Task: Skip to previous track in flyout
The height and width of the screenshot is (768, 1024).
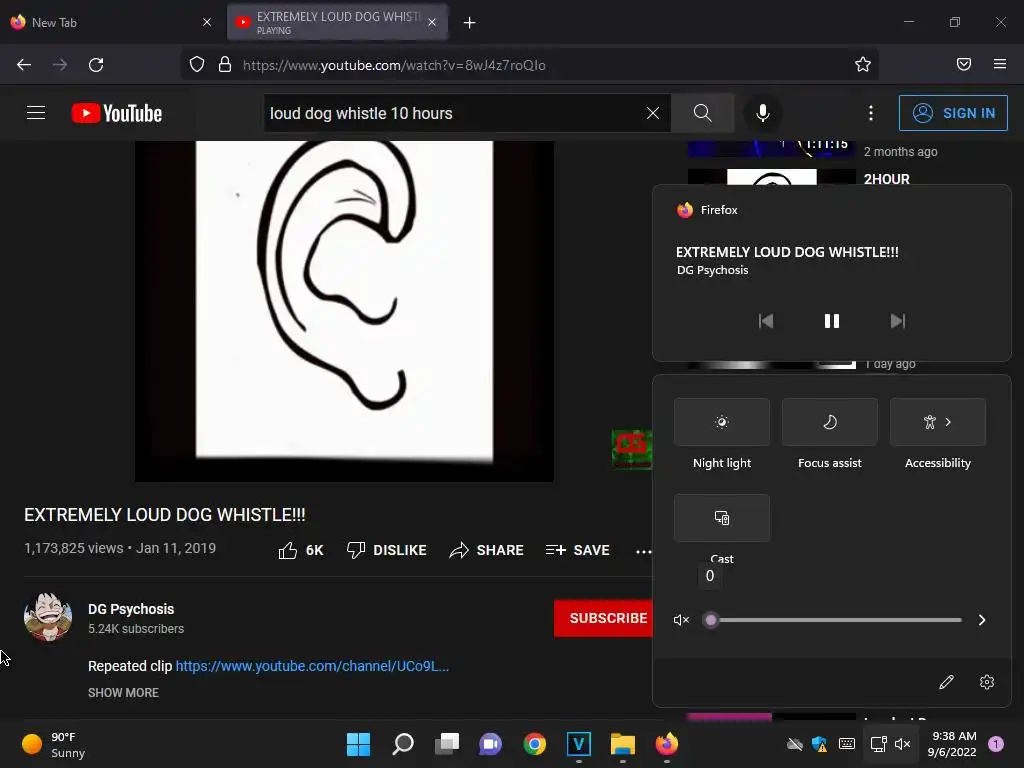Action: click(765, 321)
